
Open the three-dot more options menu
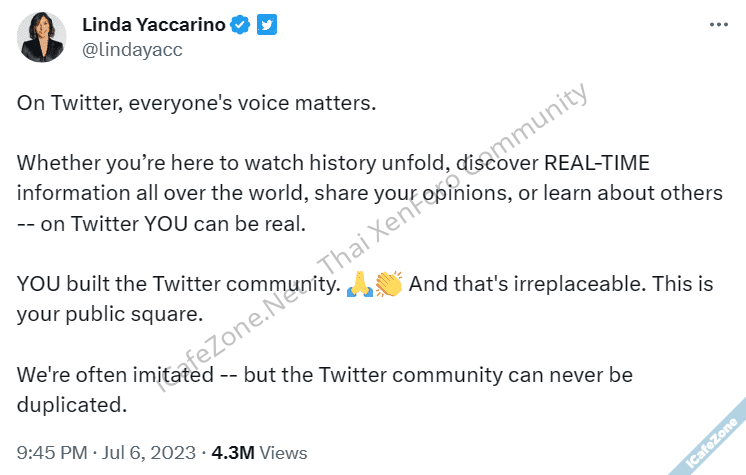(x=718, y=24)
